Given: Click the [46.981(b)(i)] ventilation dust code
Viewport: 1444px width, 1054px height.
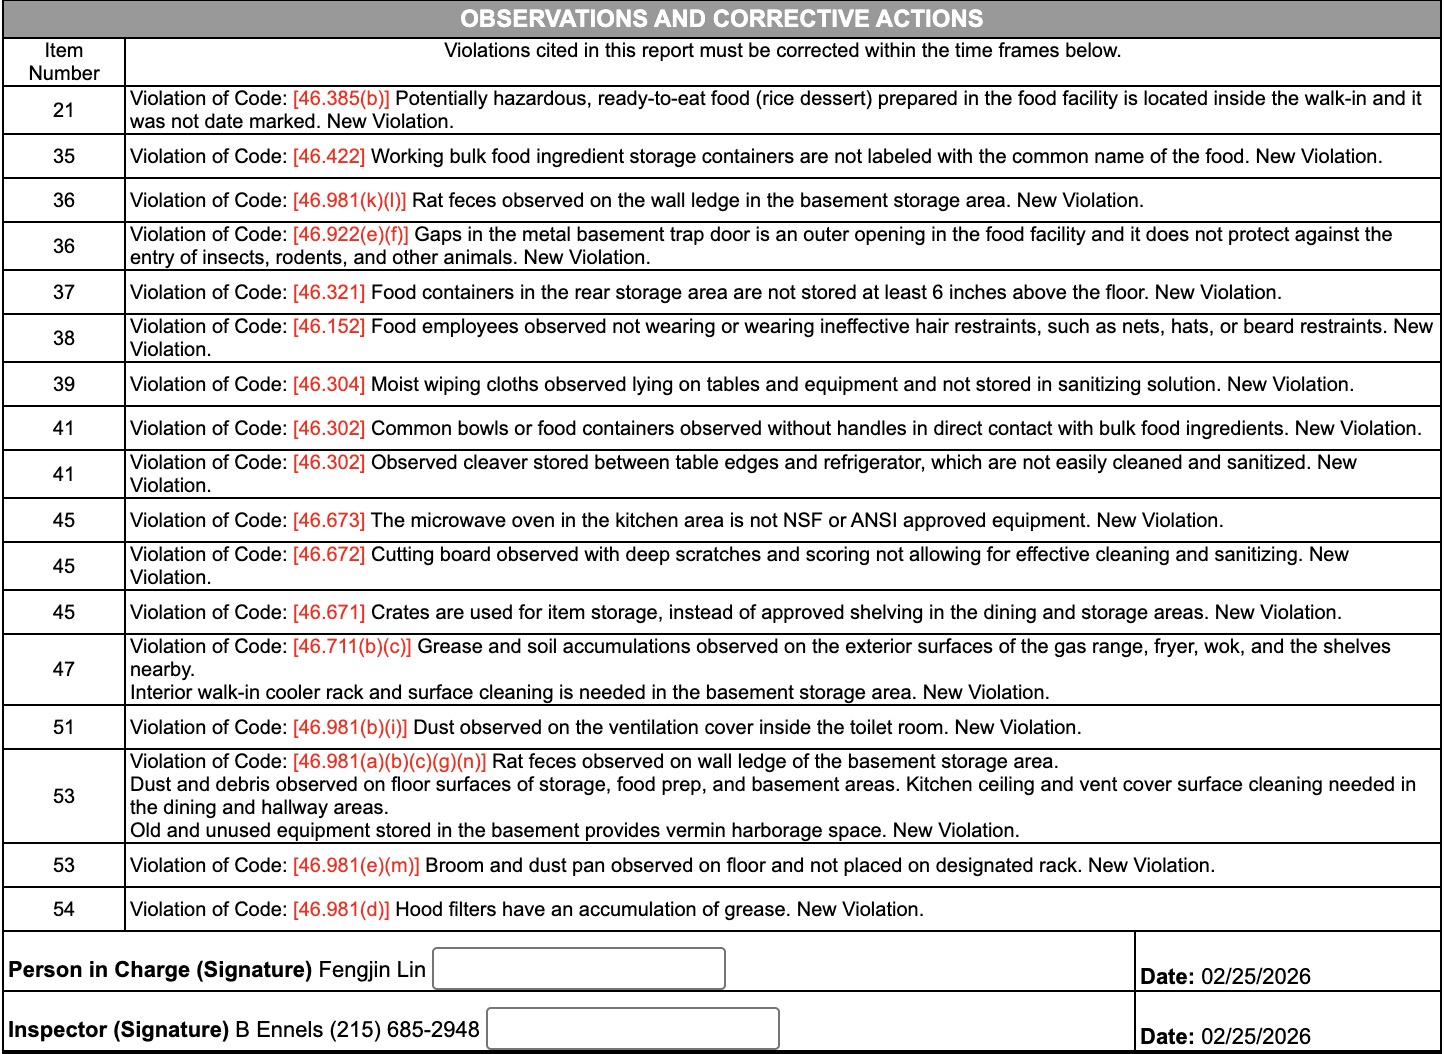Looking at the screenshot, I should (350, 727).
